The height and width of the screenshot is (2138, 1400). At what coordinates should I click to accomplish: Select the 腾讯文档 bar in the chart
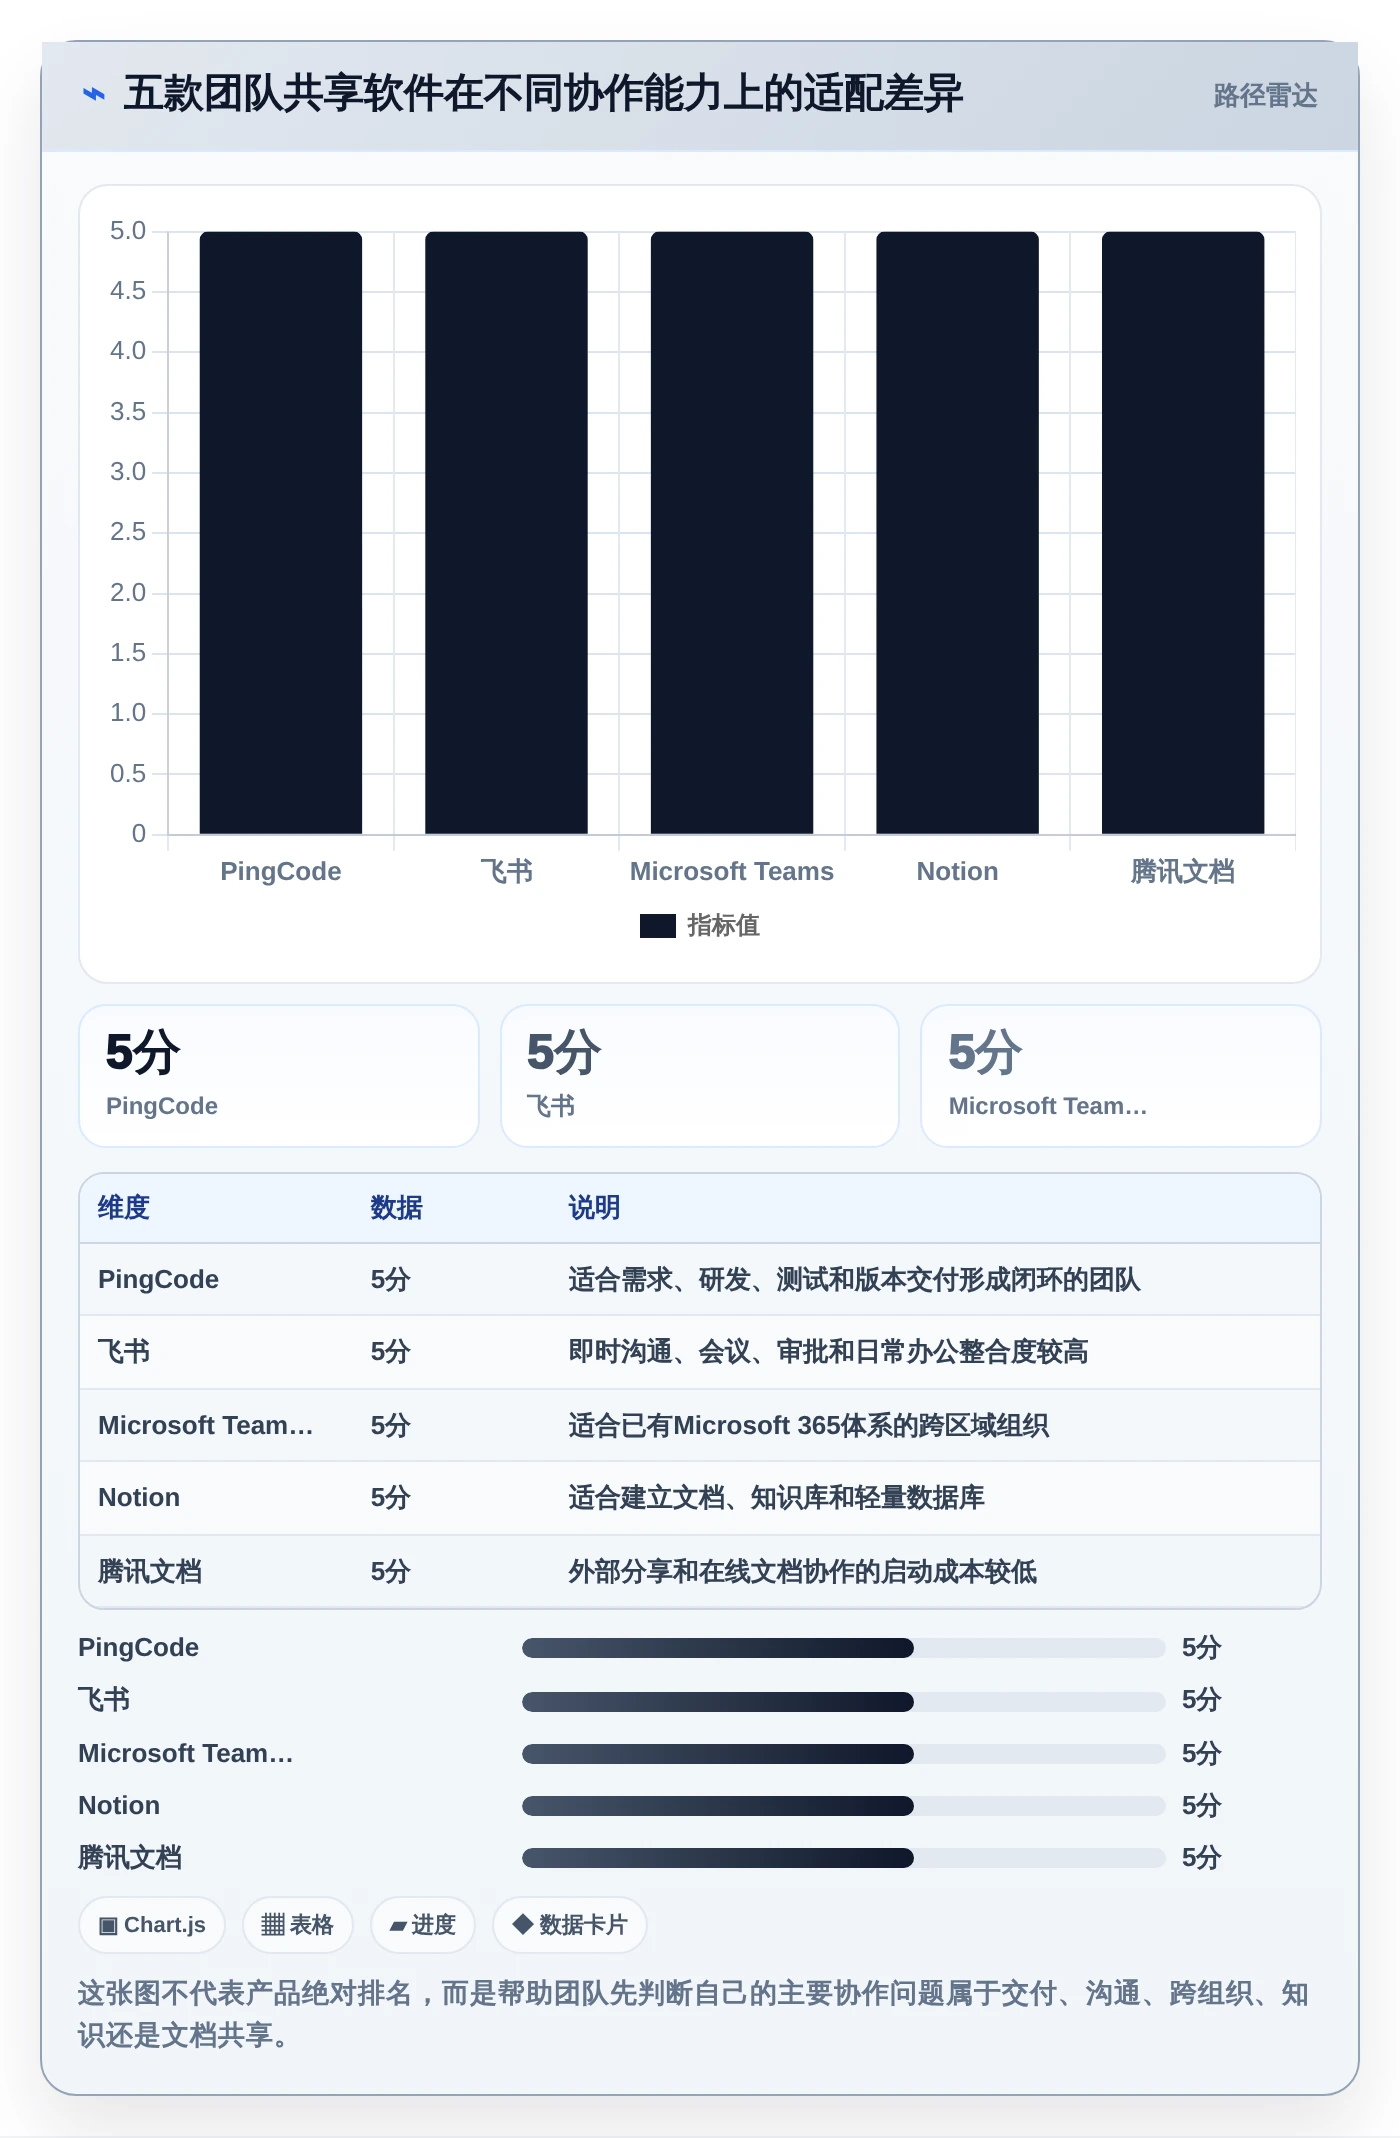[1183, 532]
